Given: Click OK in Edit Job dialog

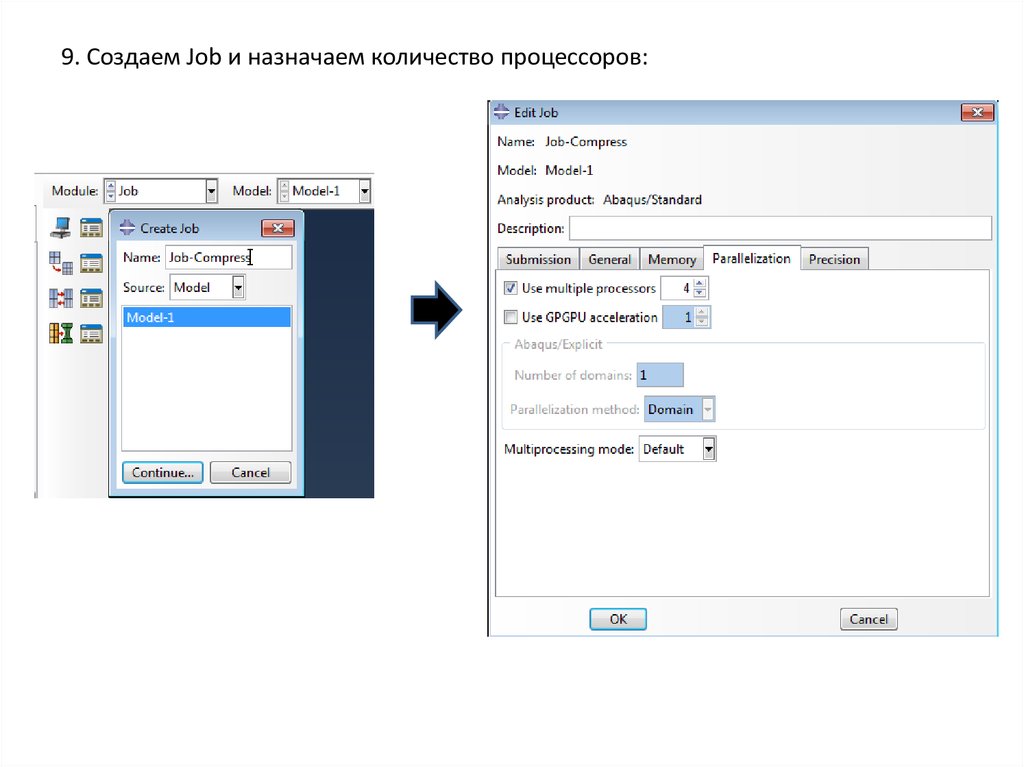Looking at the screenshot, I should click(x=618, y=619).
